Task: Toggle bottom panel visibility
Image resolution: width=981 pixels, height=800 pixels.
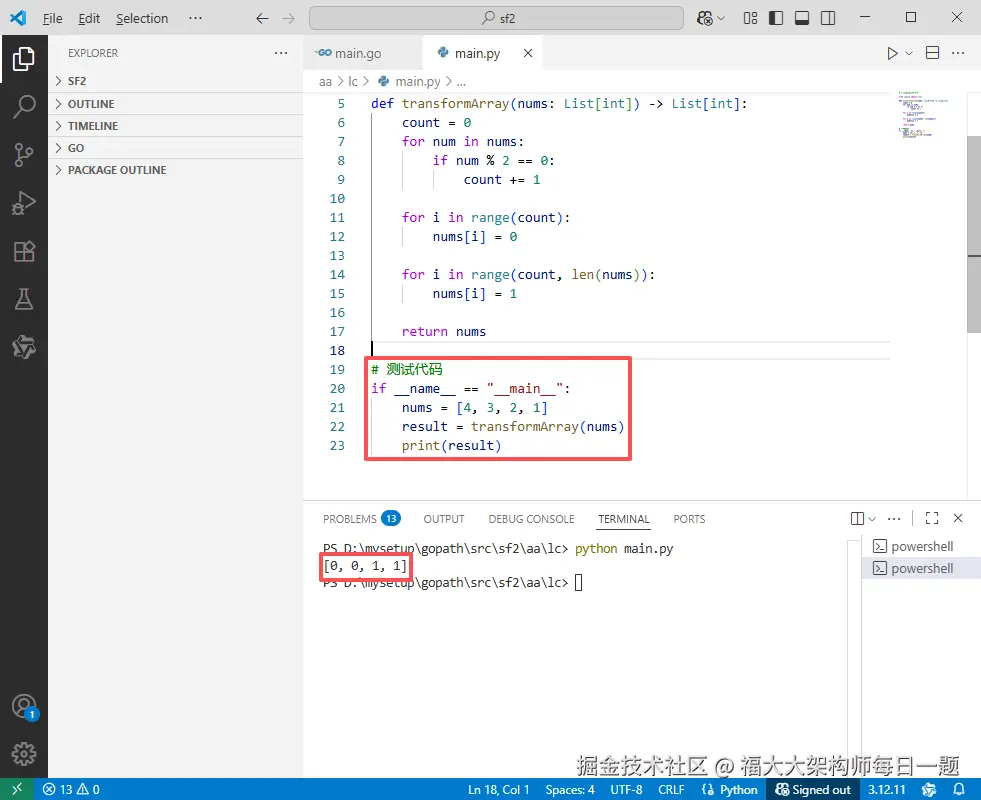Action: [x=801, y=18]
